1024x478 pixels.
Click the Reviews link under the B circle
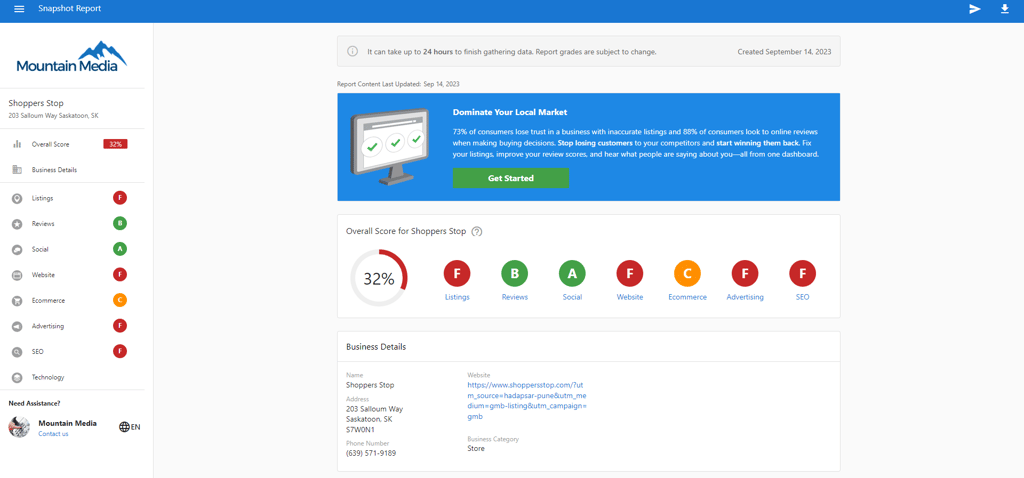pos(515,297)
